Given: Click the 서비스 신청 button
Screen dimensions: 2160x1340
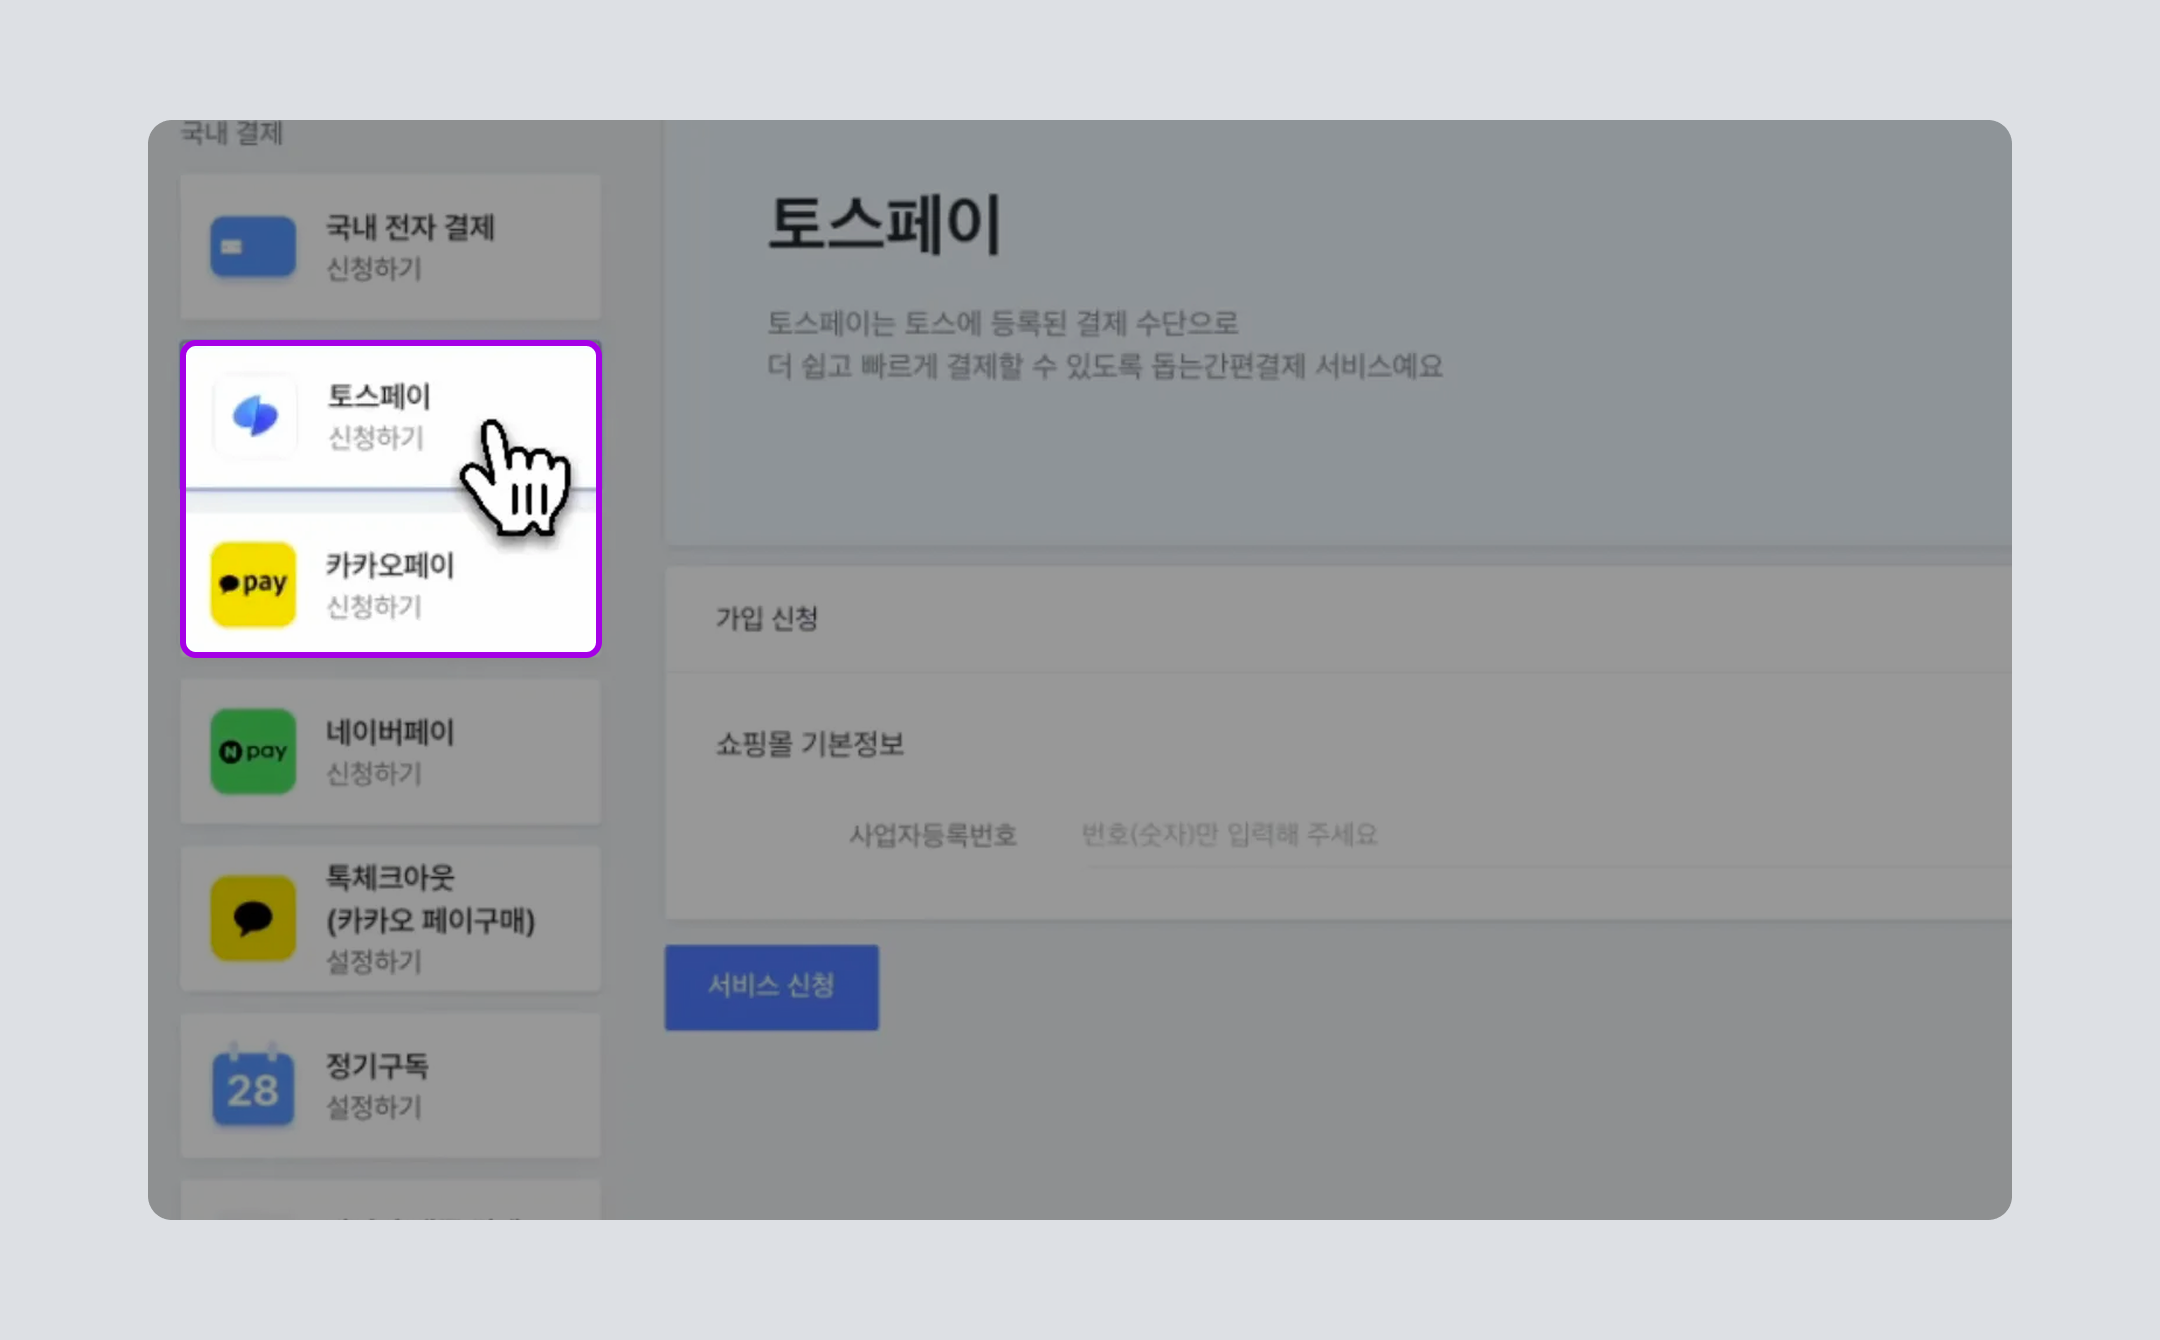Looking at the screenshot, I should 772,987.
